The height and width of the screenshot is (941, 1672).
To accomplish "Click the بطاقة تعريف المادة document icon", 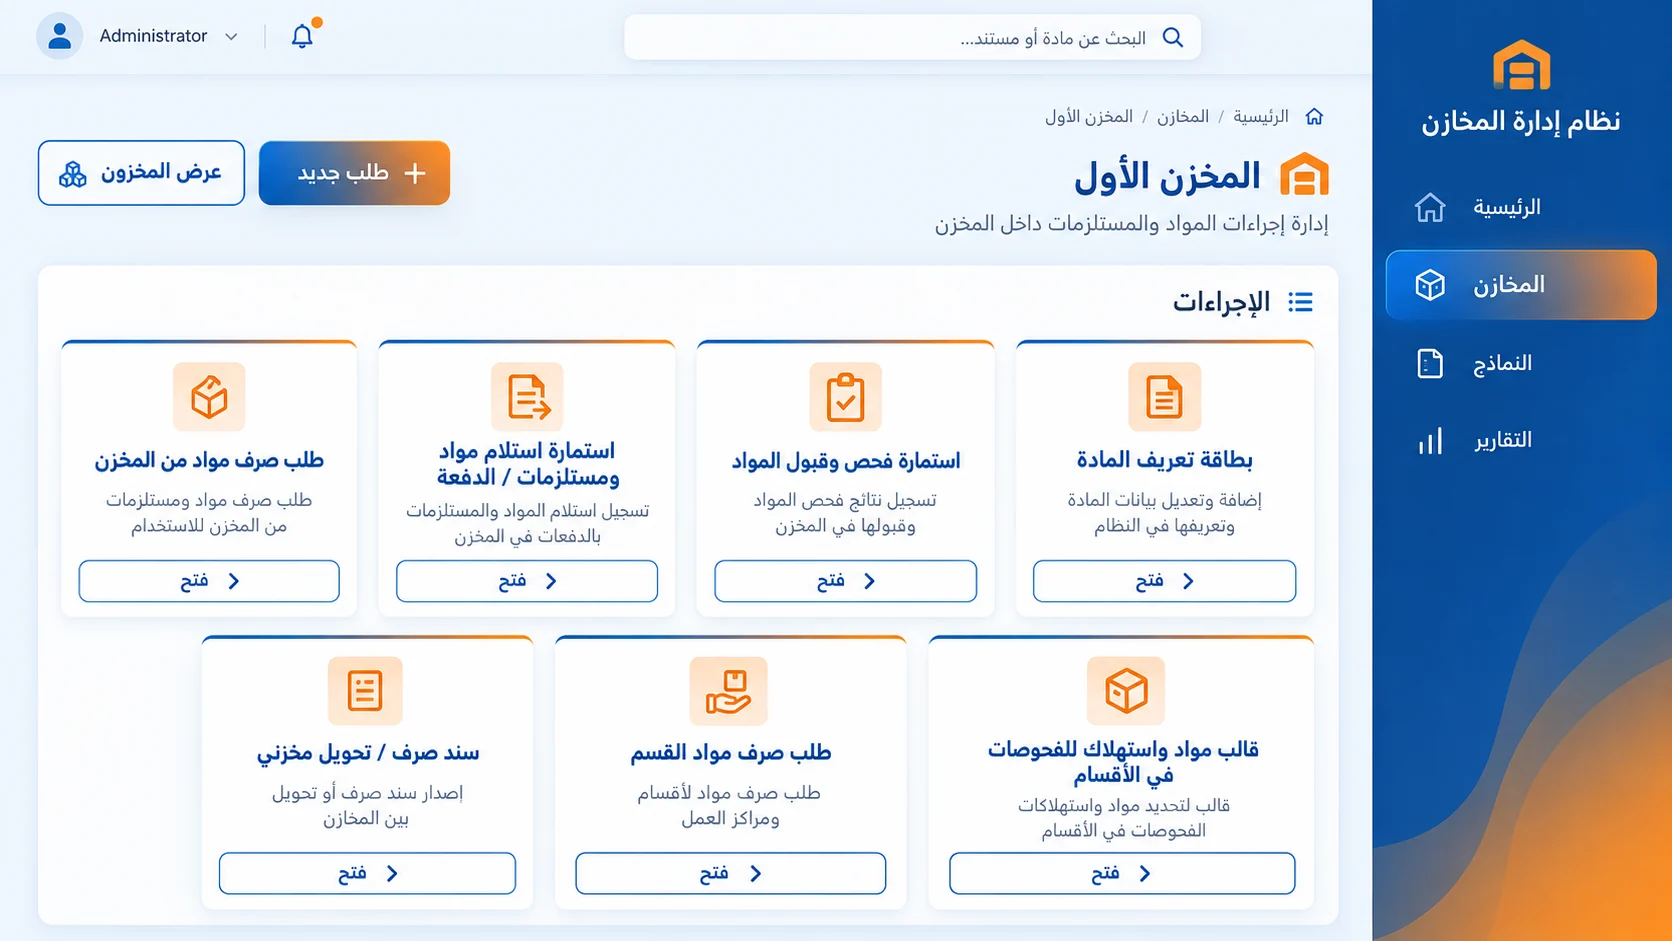I will tap(1164, 397).
